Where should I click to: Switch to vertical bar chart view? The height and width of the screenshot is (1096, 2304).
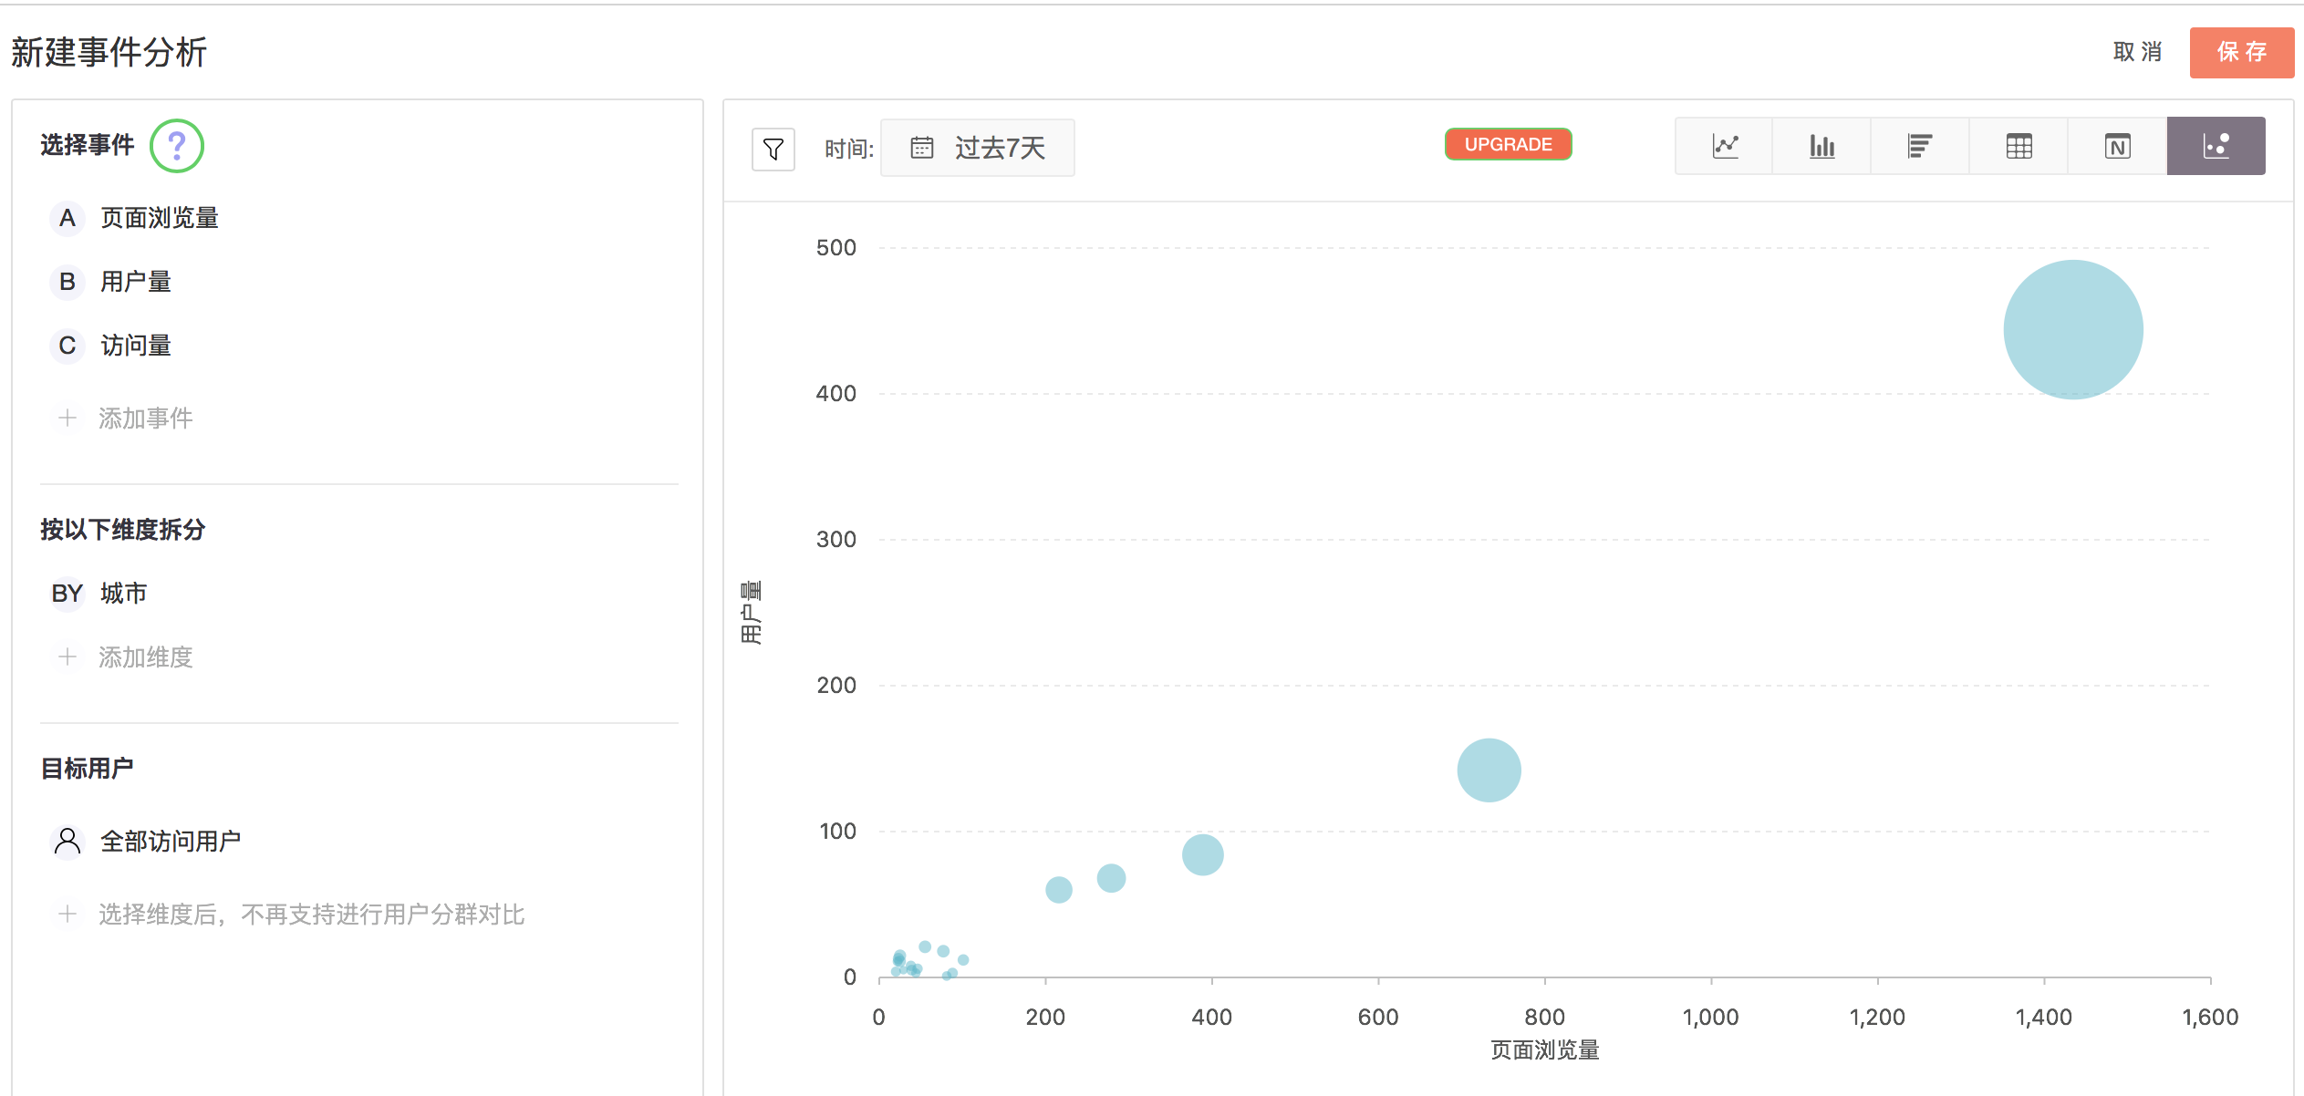coord(1822,147)
